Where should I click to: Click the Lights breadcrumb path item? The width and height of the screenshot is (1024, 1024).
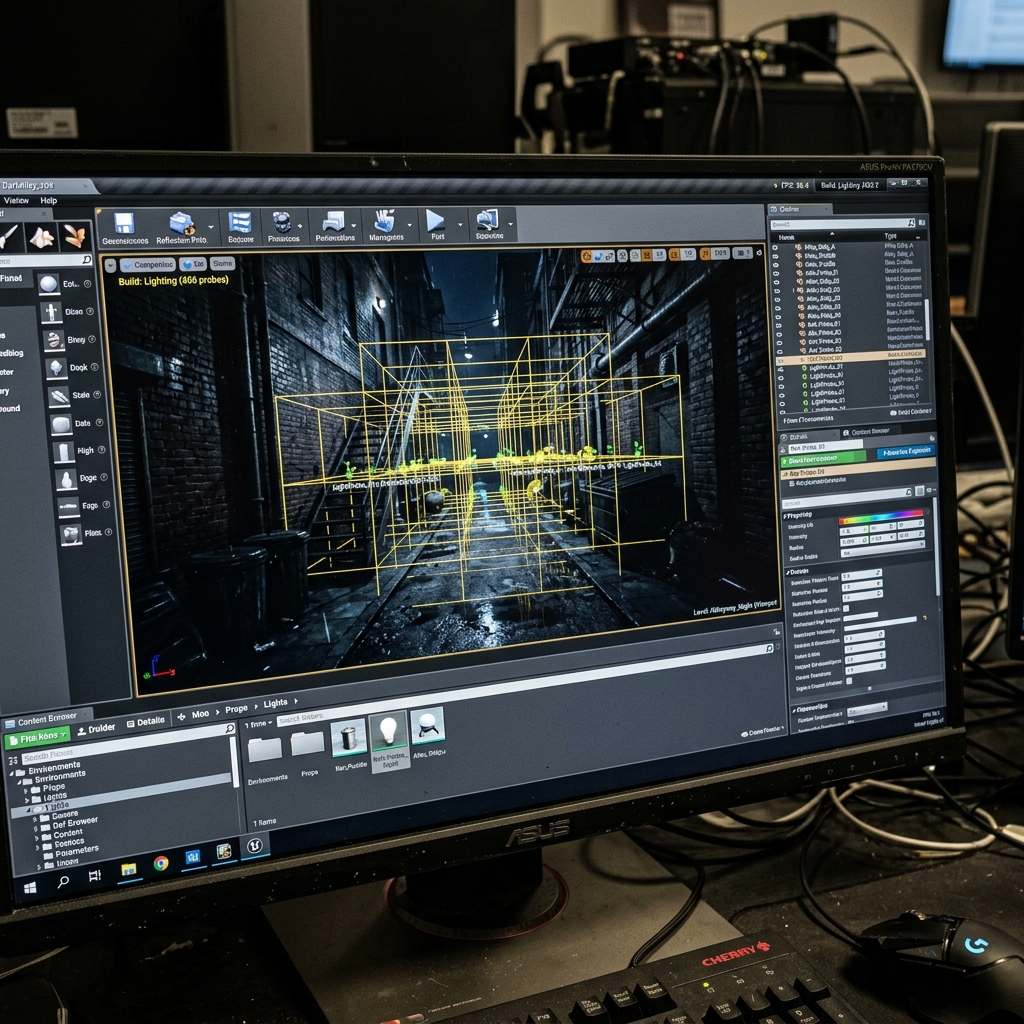coord(275,703)
